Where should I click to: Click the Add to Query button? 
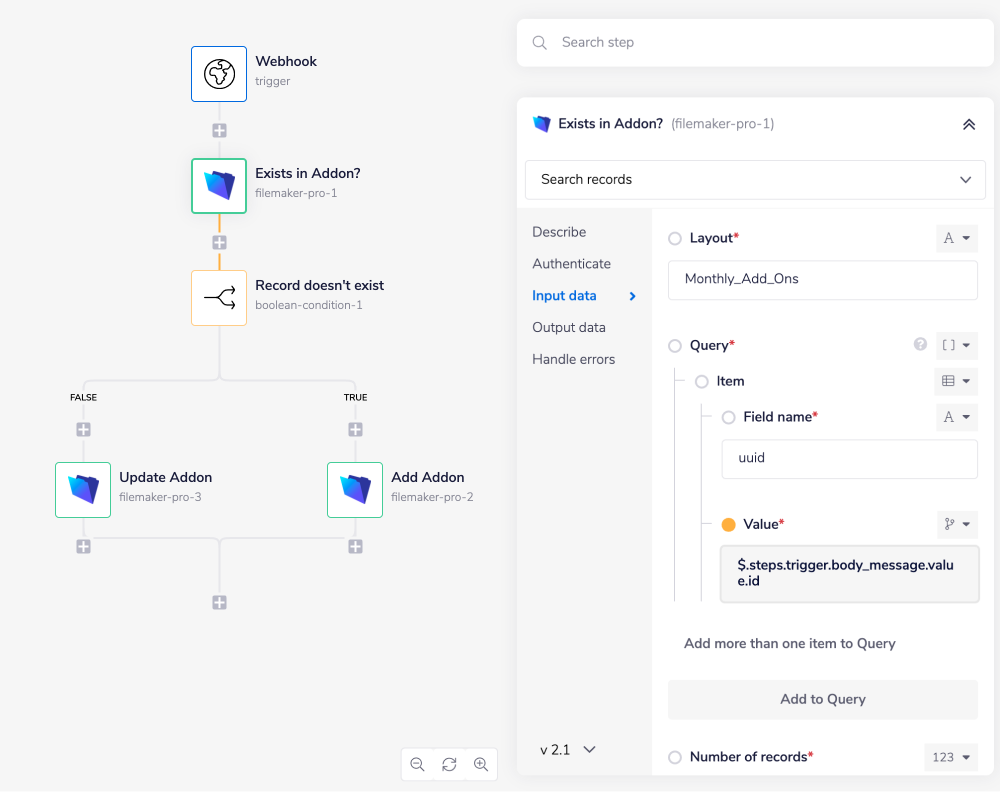pos(822,699)
